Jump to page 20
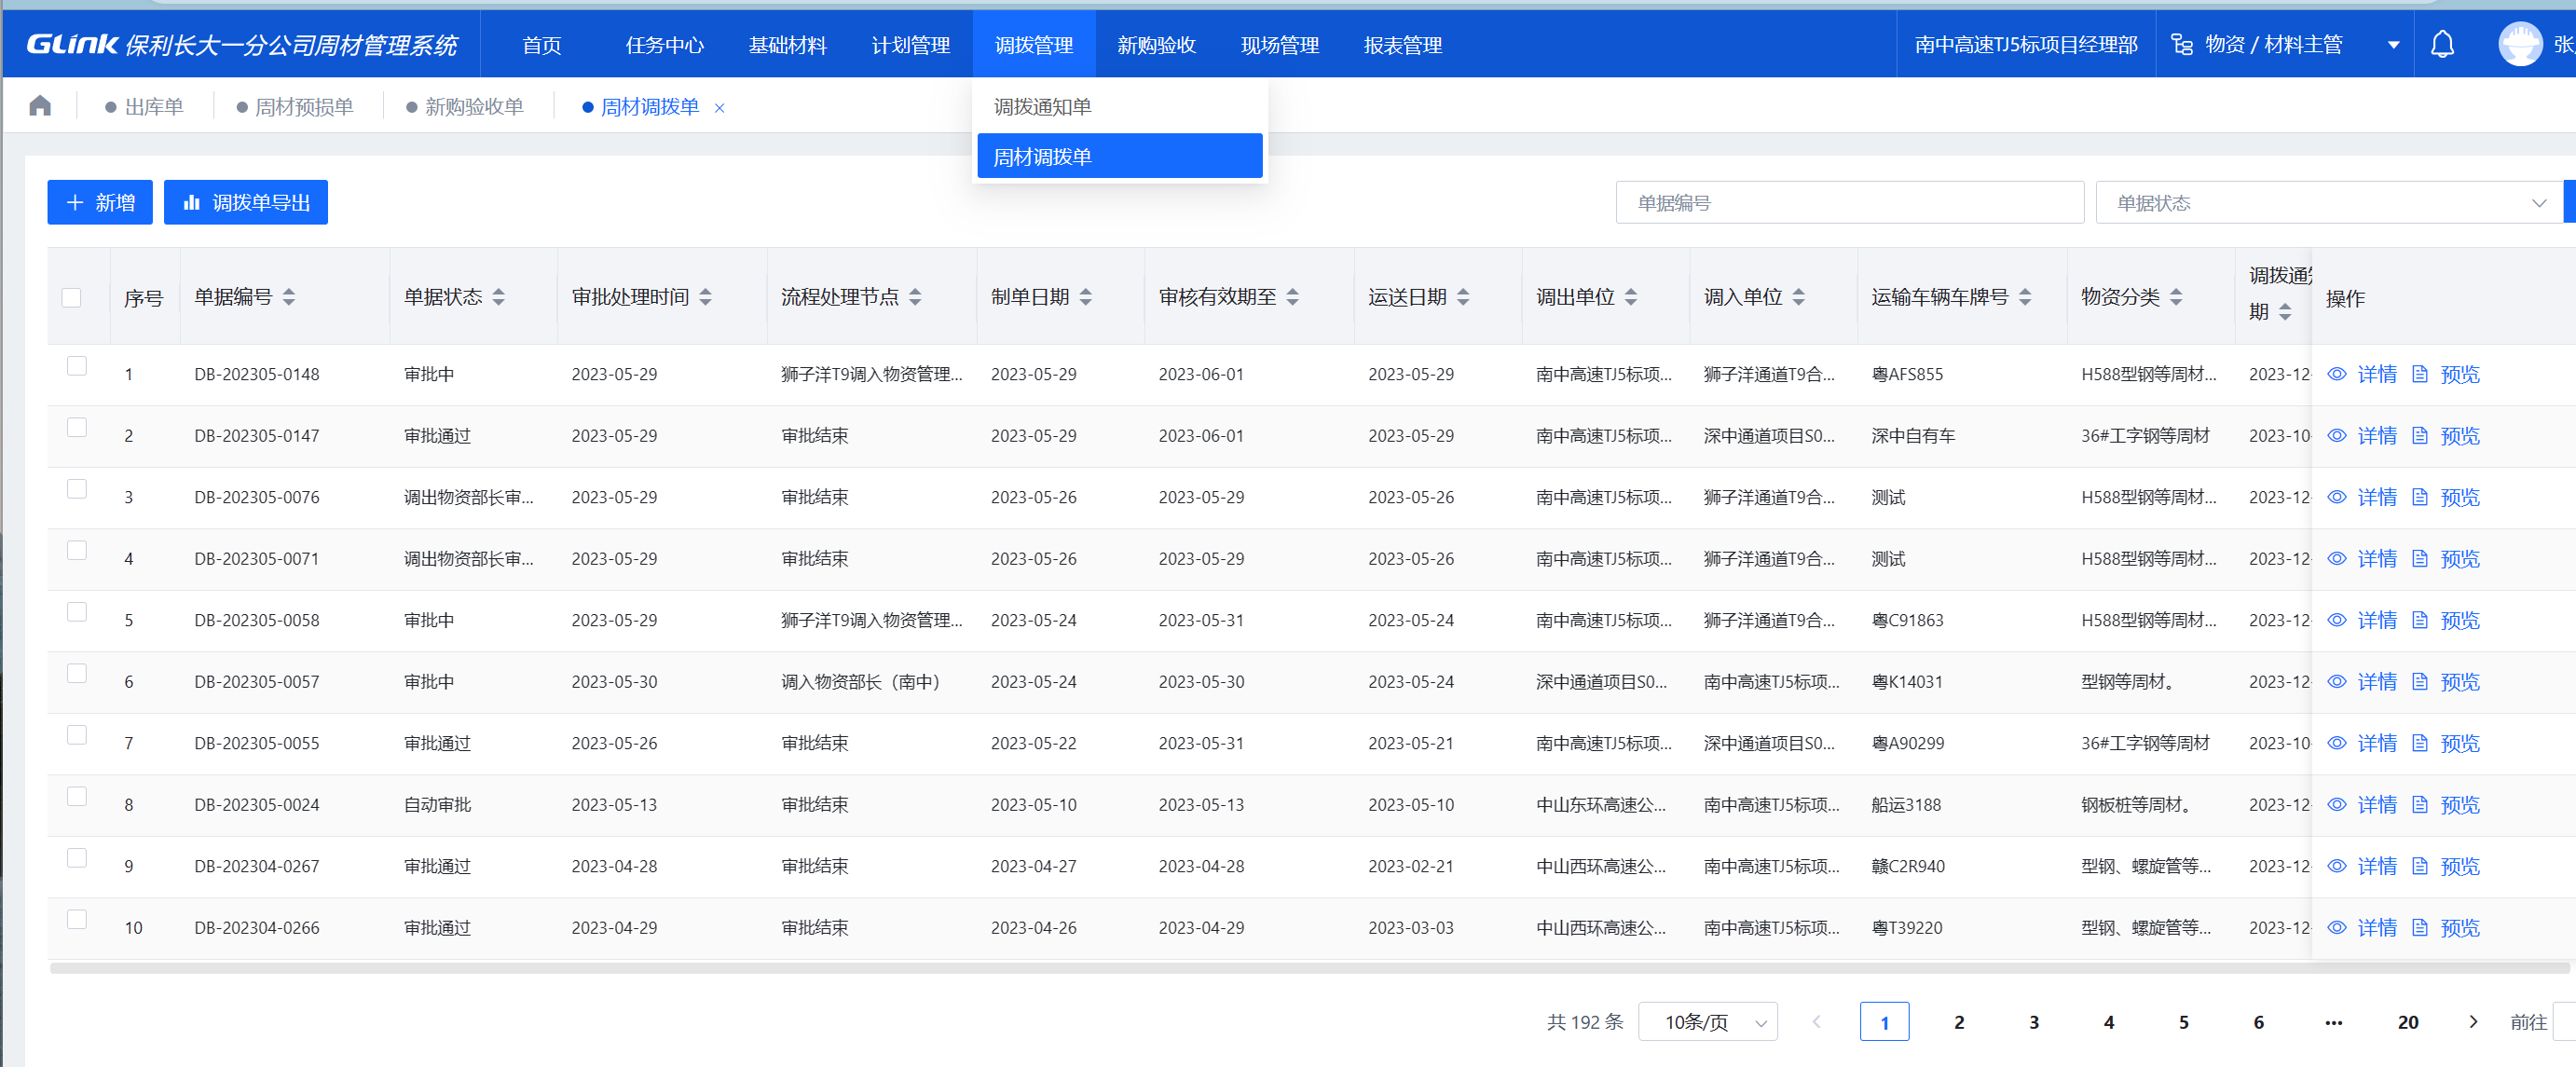 [2408, 1022]
